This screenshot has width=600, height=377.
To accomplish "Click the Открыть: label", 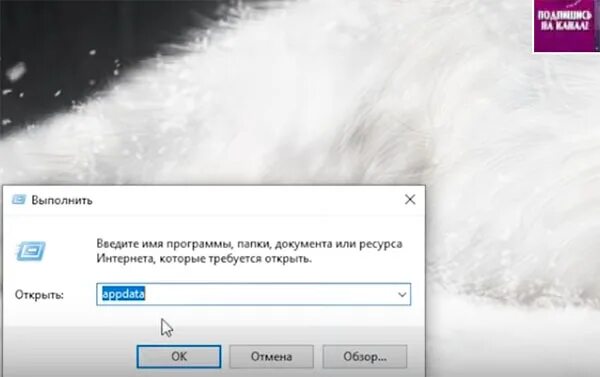I will pyautogui.click(x=39, y=295).
